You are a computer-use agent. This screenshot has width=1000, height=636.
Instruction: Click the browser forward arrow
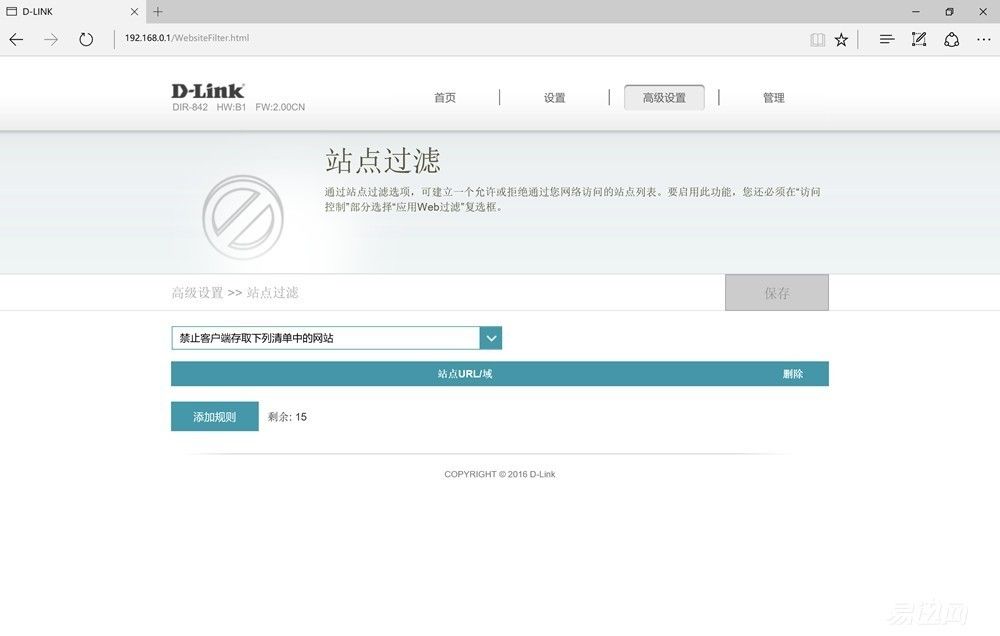(x=51, y=40)
